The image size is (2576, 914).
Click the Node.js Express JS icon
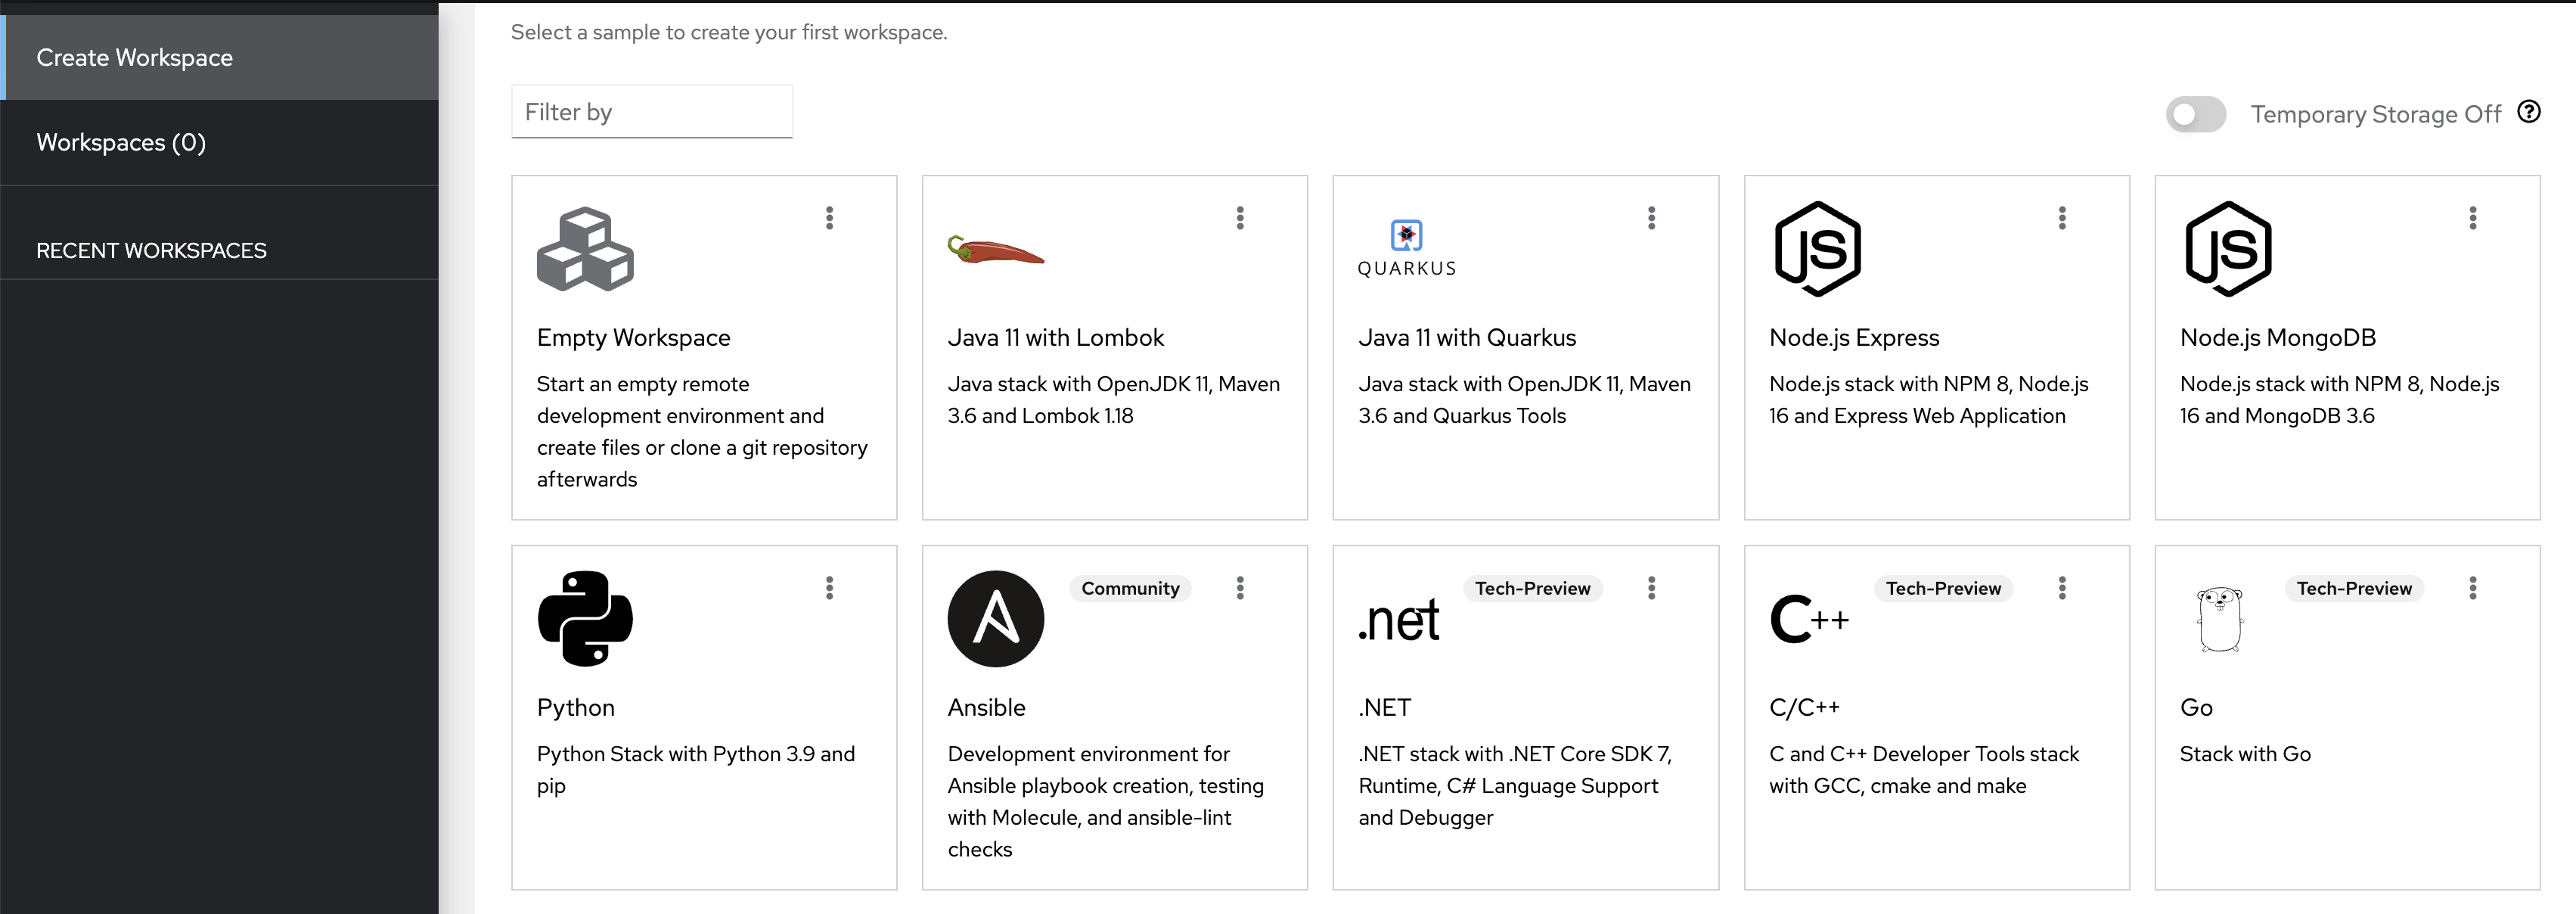coord(1817,249)
